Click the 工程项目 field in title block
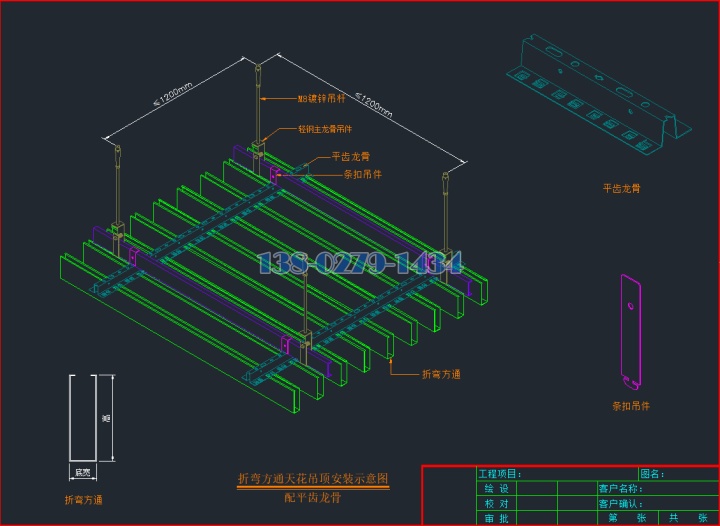 click(500, 473)
